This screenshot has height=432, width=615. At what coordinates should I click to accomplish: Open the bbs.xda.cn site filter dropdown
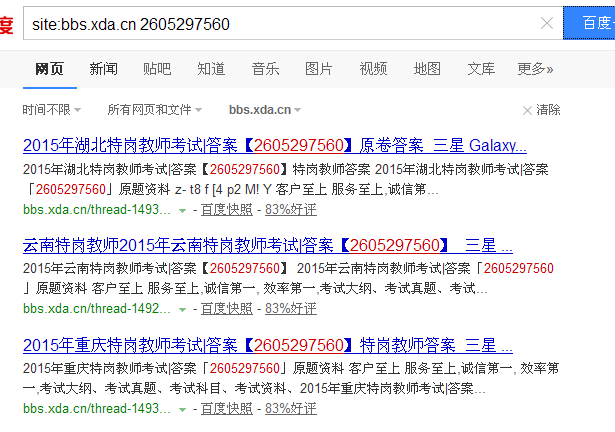pos(265,110)
